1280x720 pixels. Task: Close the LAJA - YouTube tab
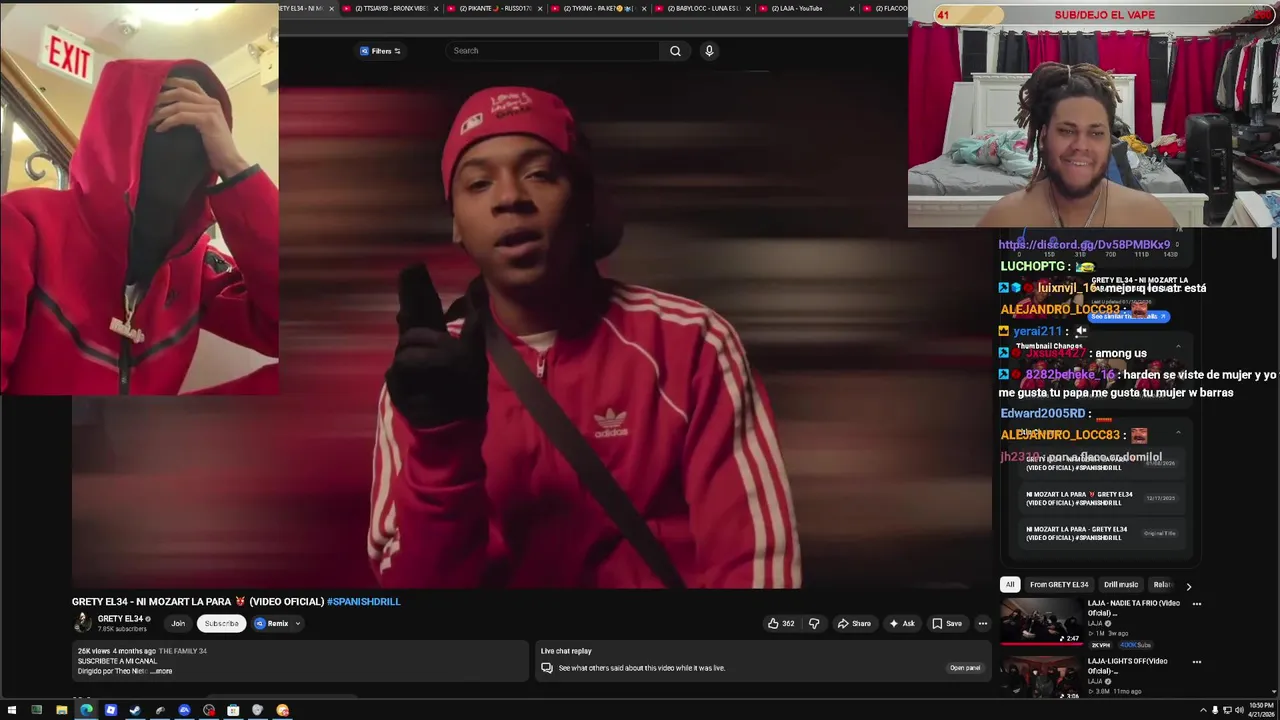pyautogui.click(x=852, y=9)
